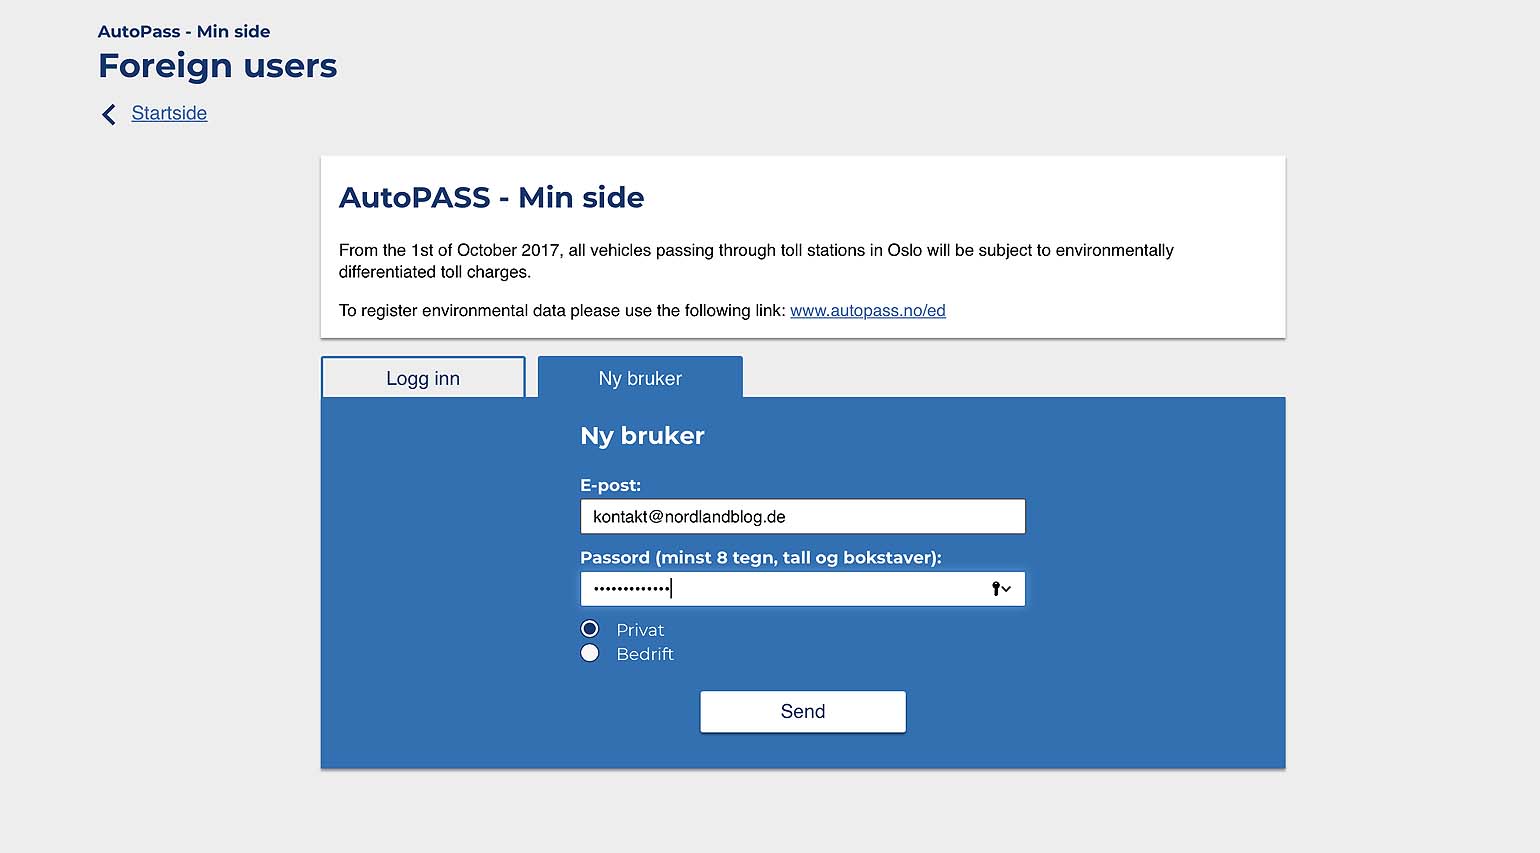The image size is (1540, 853).
Task: Click the 'AutoPass - Min side' top label
Action: pos(184,31)
